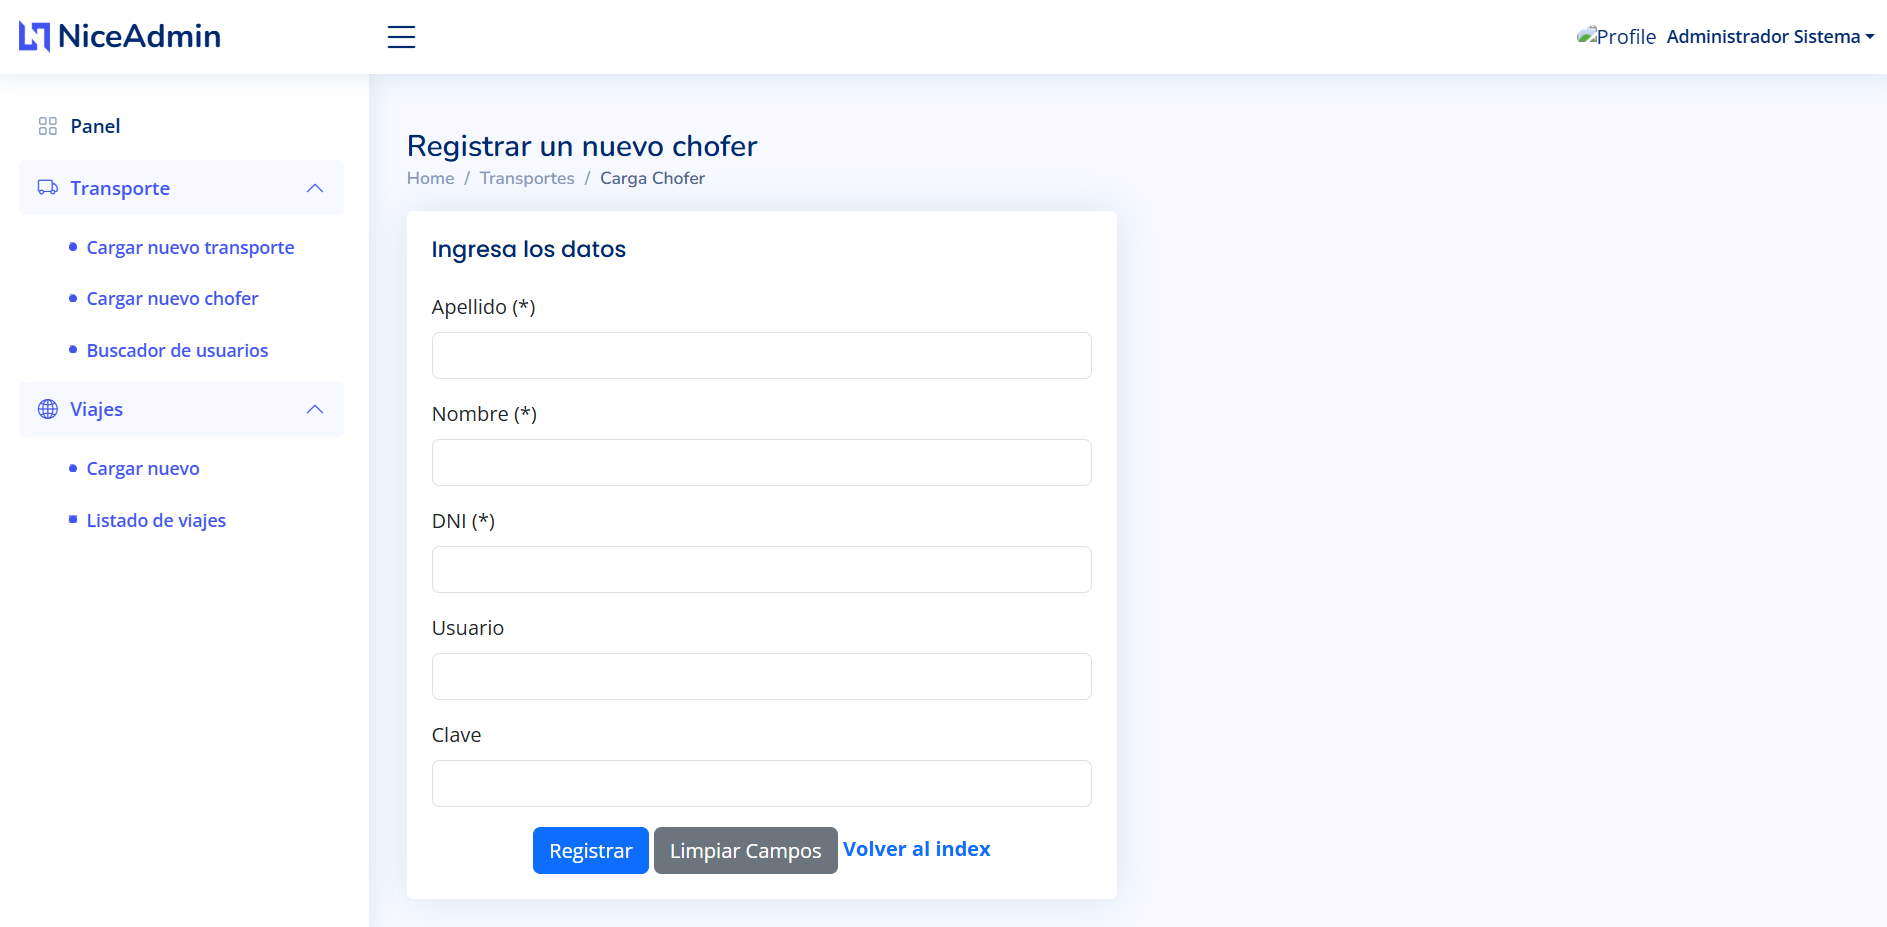Focus the Apellido input field
The image size is (1887, 927).
click(761, 355)
